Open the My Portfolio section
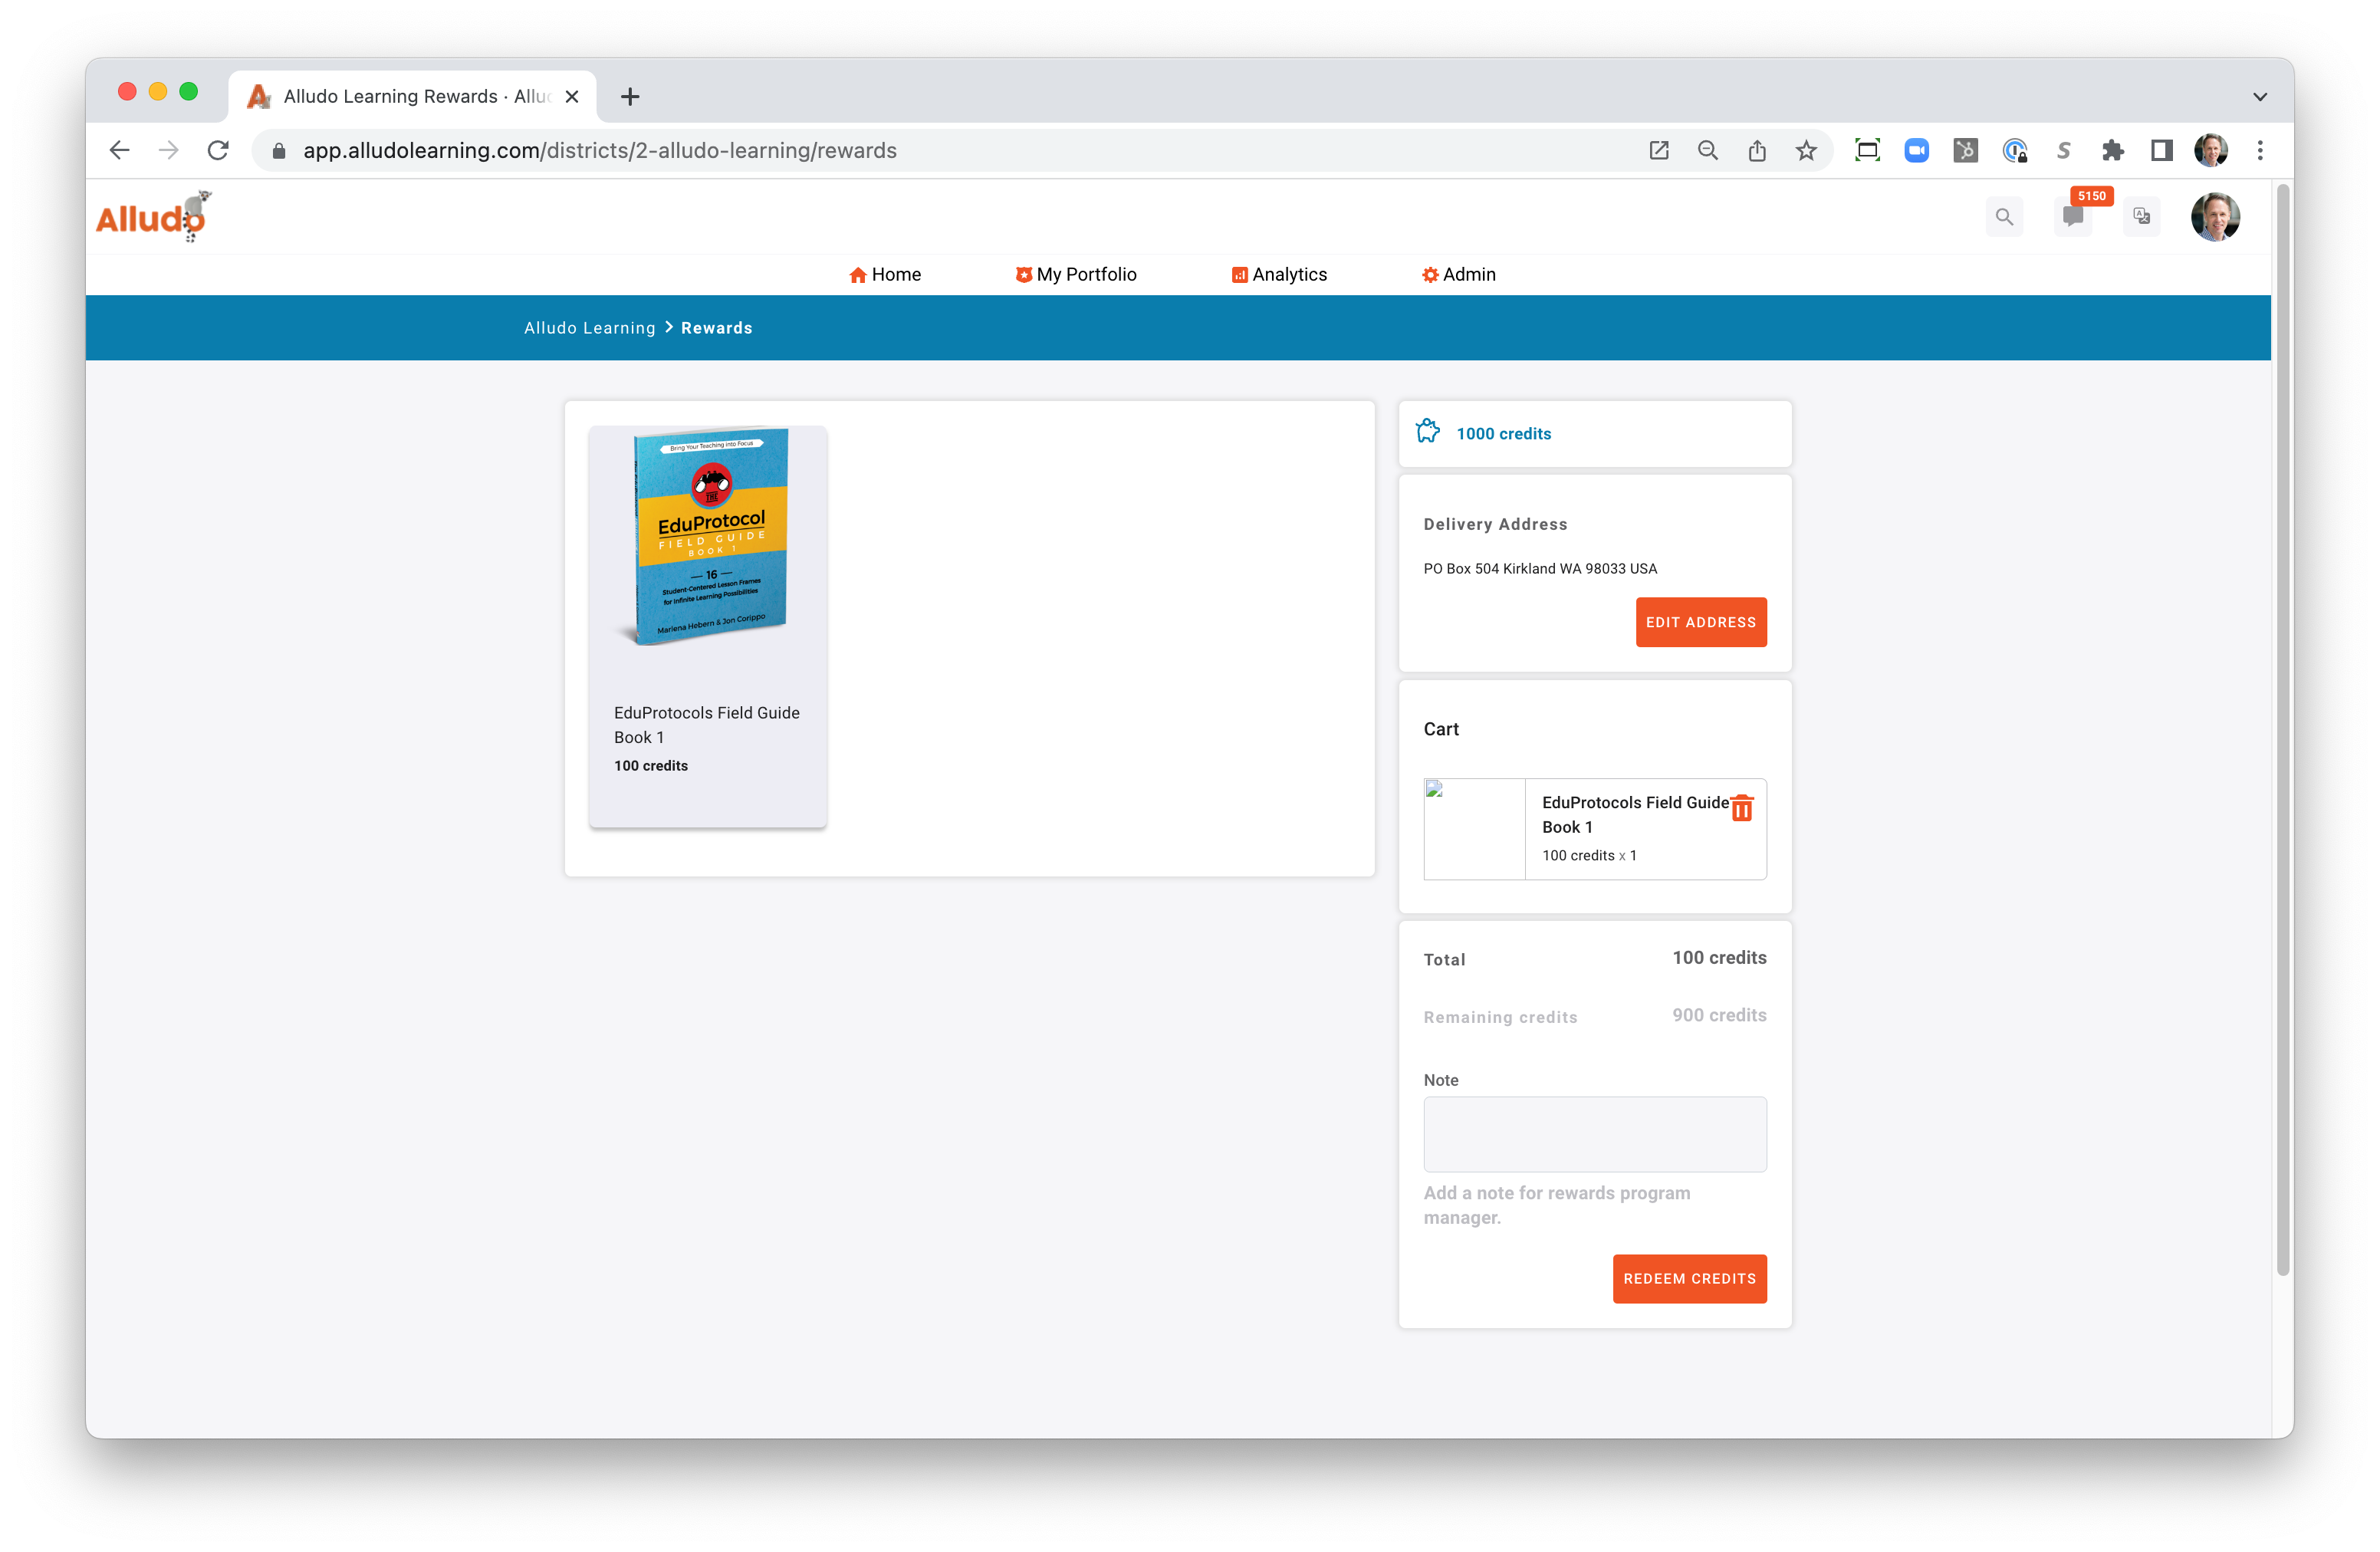Image resolution: width=2380 pixels, height=1552 pixels. [1075, 274]
